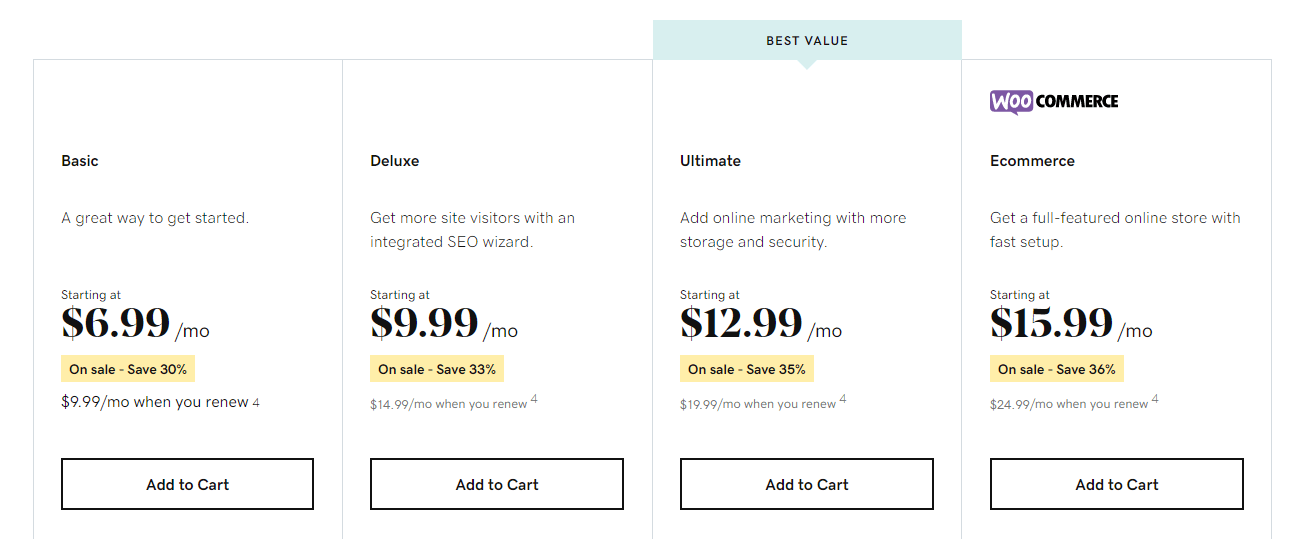1300x539 pixels.
Task: Click the $12.99 Ultimate price
Action: (x=741, y=324)
